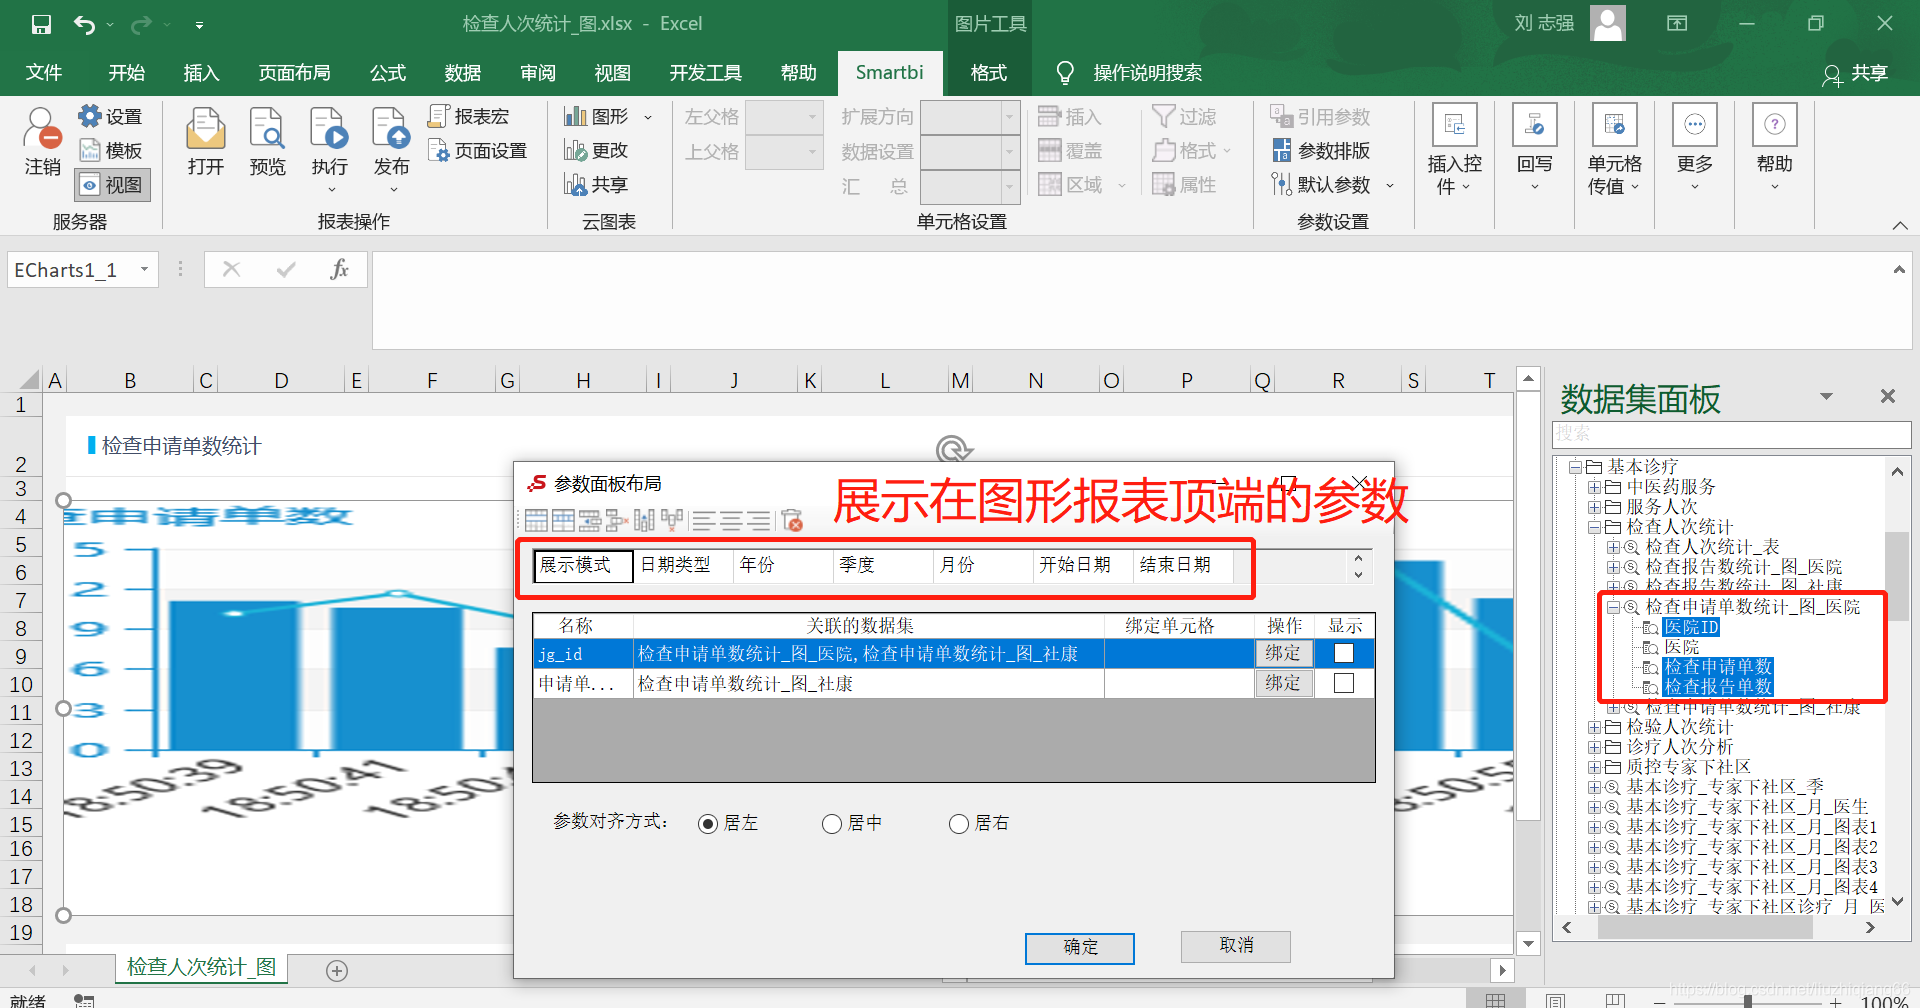Viewport: 1920px width, 1008px height.
Task: Open the 默认参数 dropdown
Action: click(x=1390, y=185)
